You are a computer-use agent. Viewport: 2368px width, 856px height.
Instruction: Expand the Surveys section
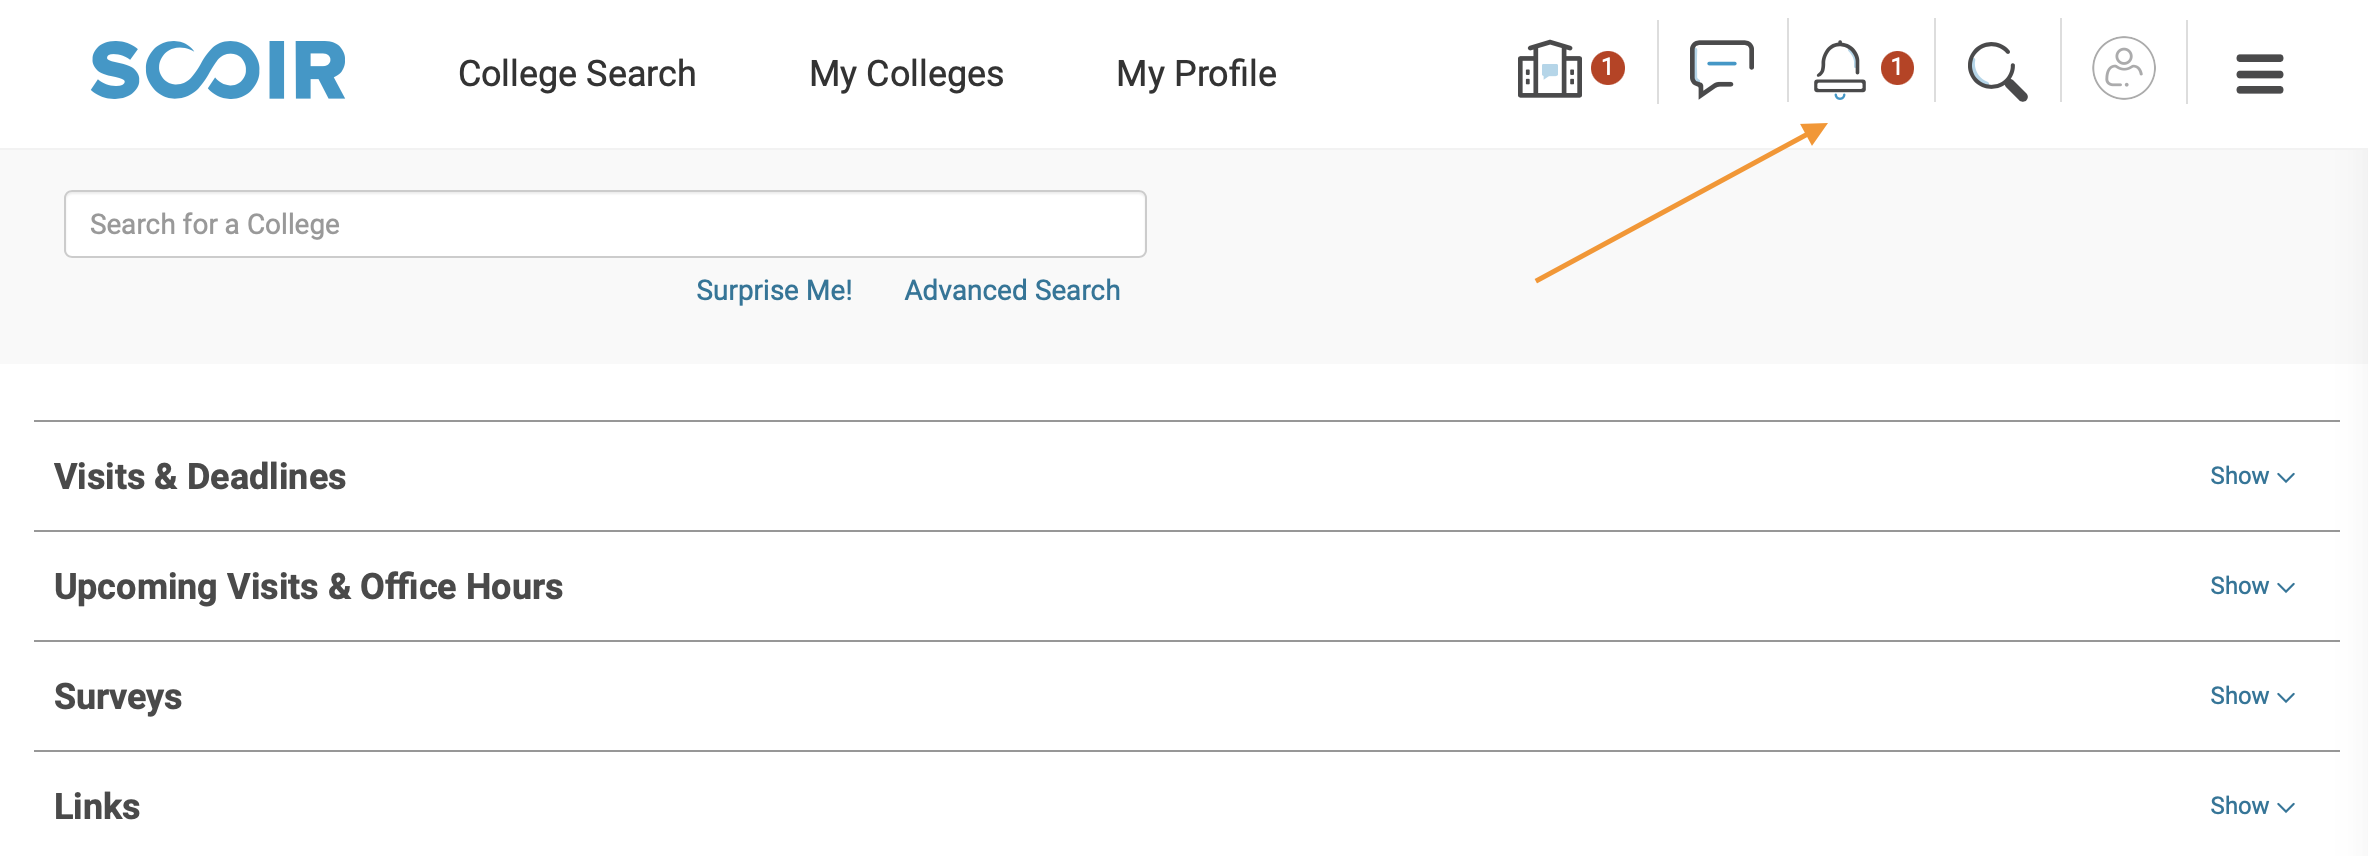(2252, 696)
